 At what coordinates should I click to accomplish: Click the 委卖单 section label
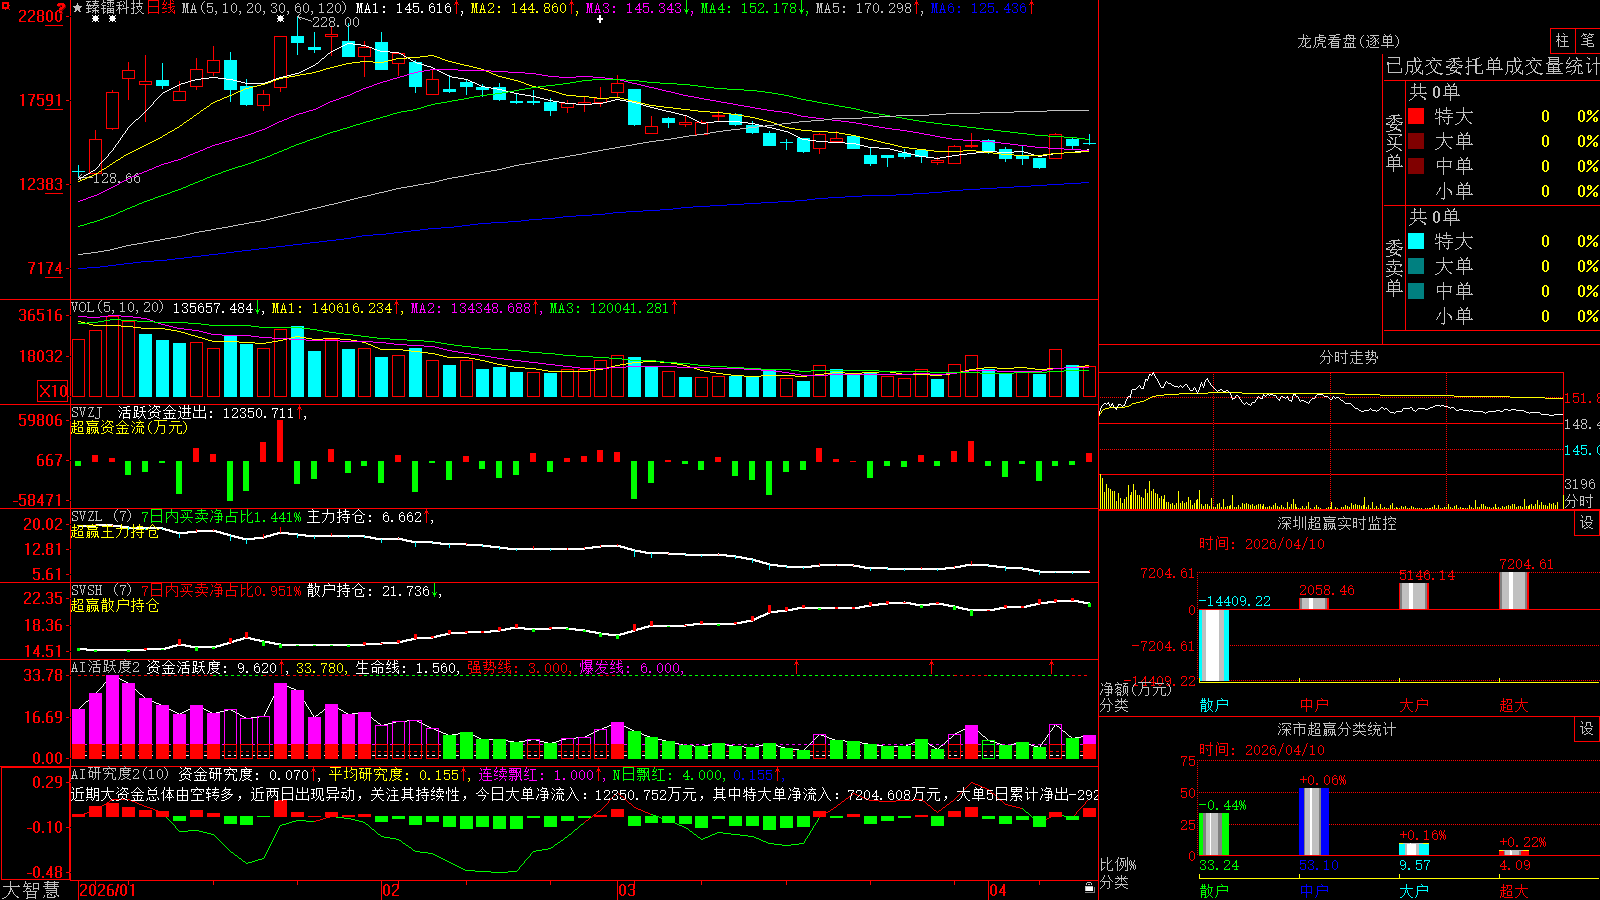(x=1394, y=266)
